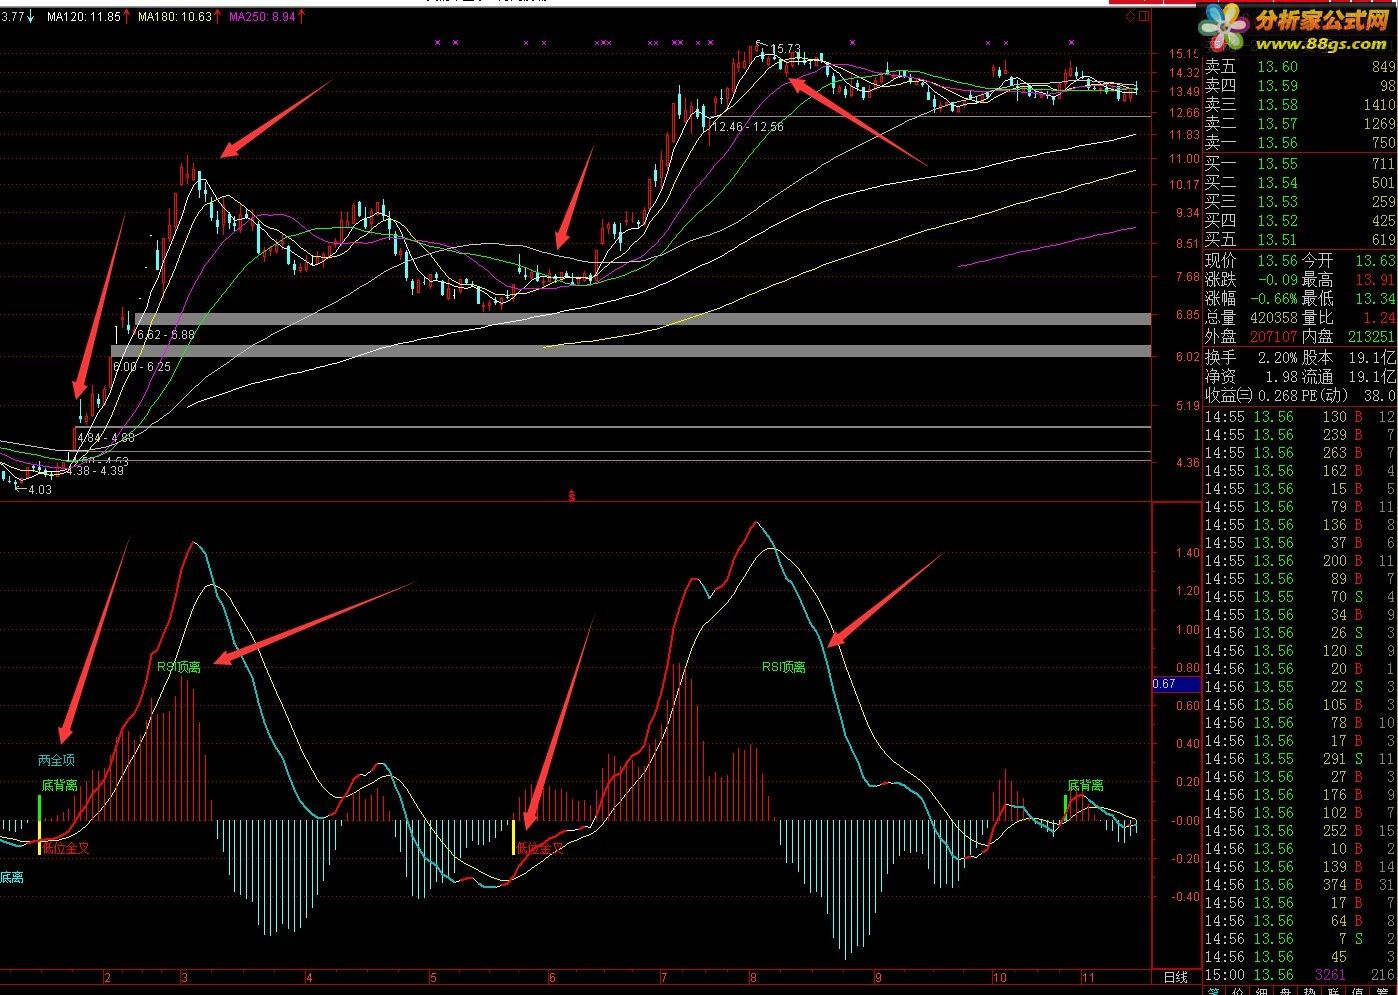The image size is (1398, 995).
Task: Click the 今开 13.63 value
Action: [1375, 261]
